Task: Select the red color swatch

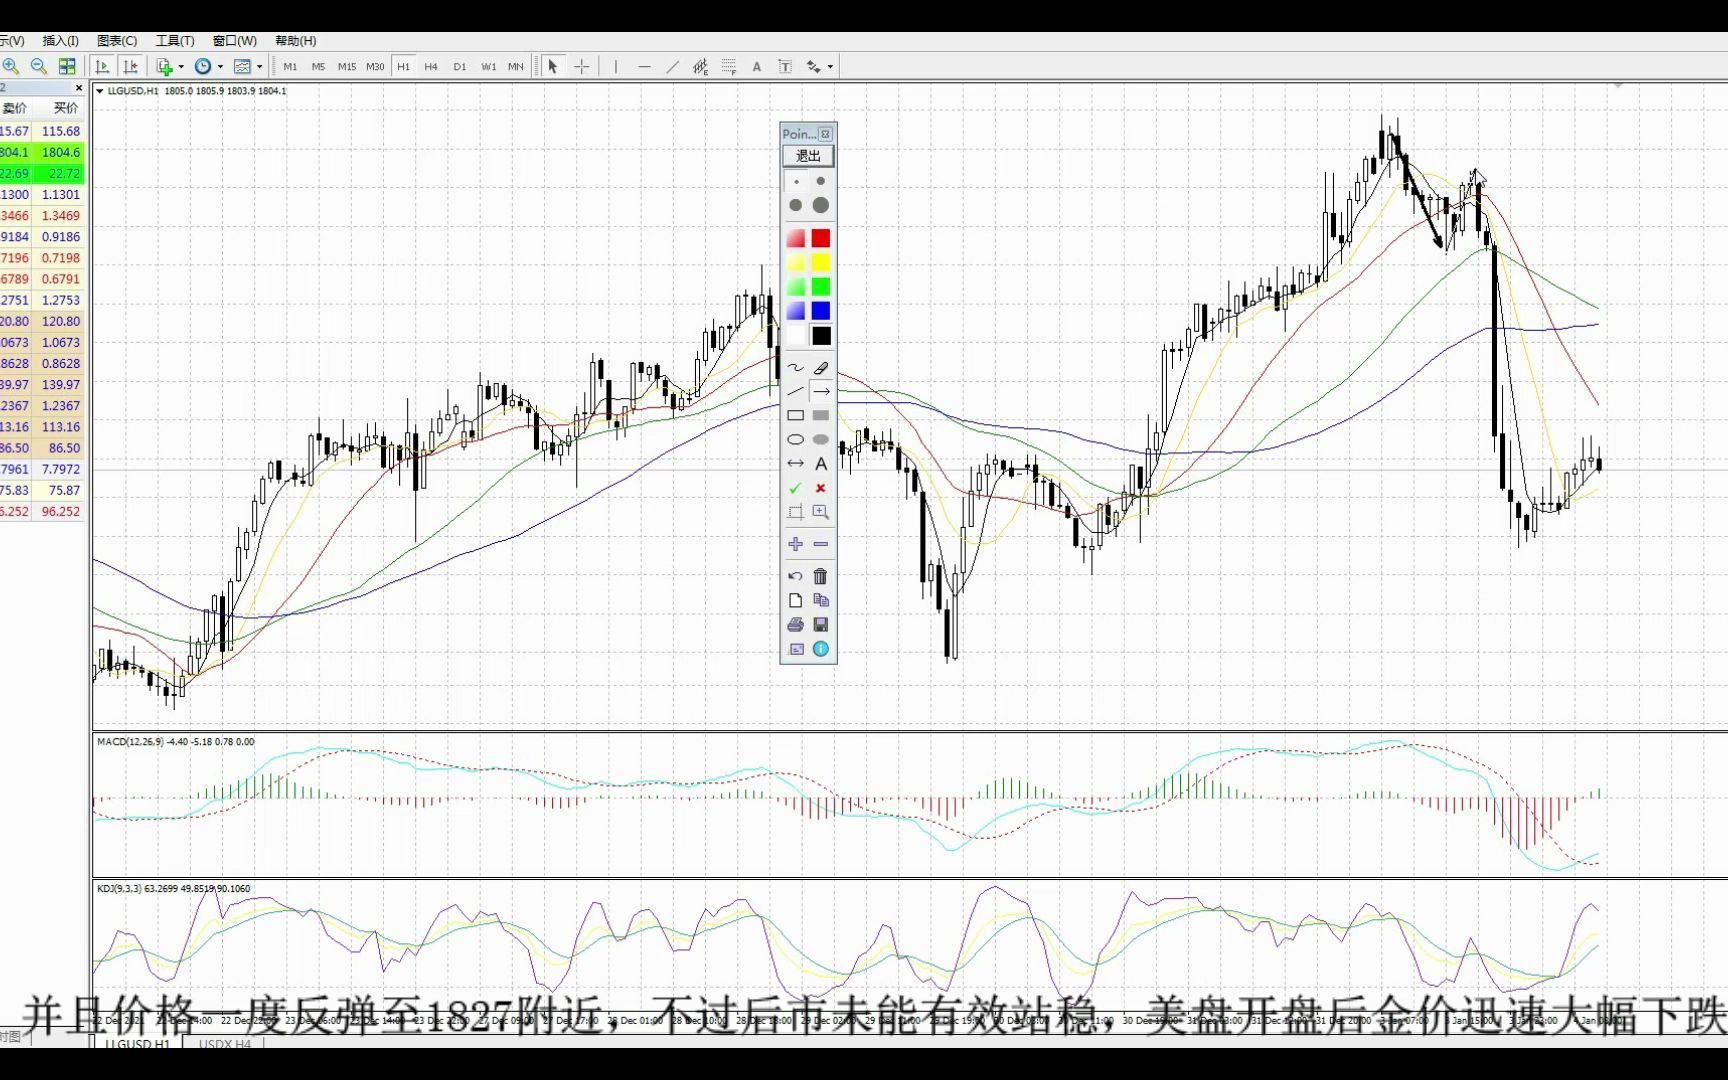Action: pos(820,237)
